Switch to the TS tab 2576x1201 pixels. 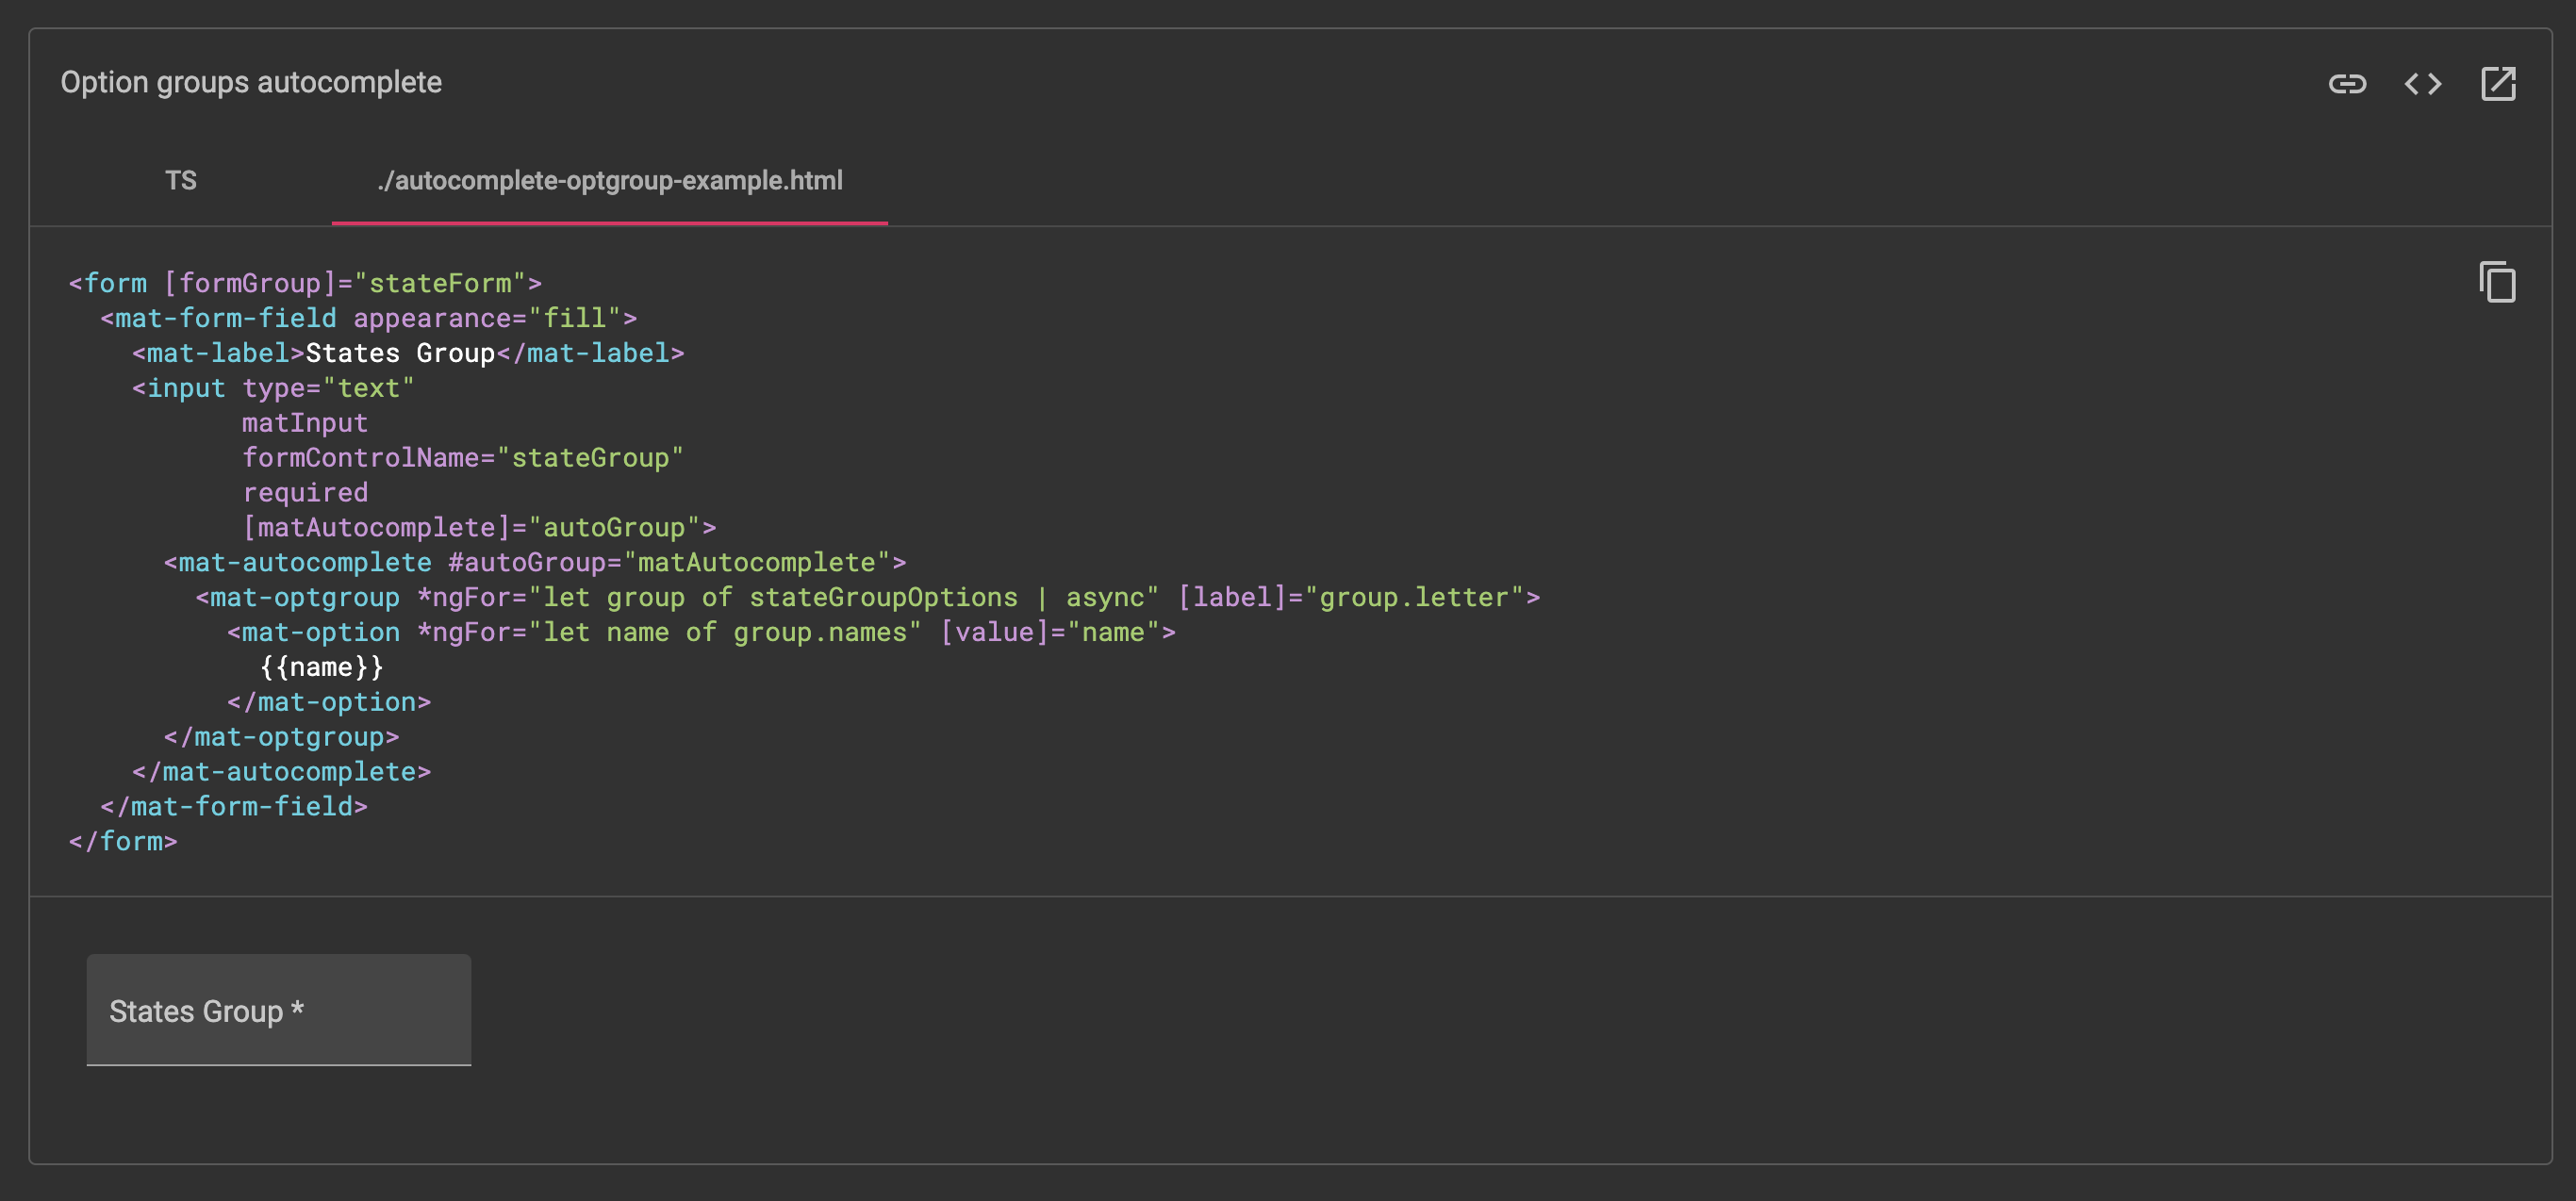pyautogui.click(x=180, y=181)
